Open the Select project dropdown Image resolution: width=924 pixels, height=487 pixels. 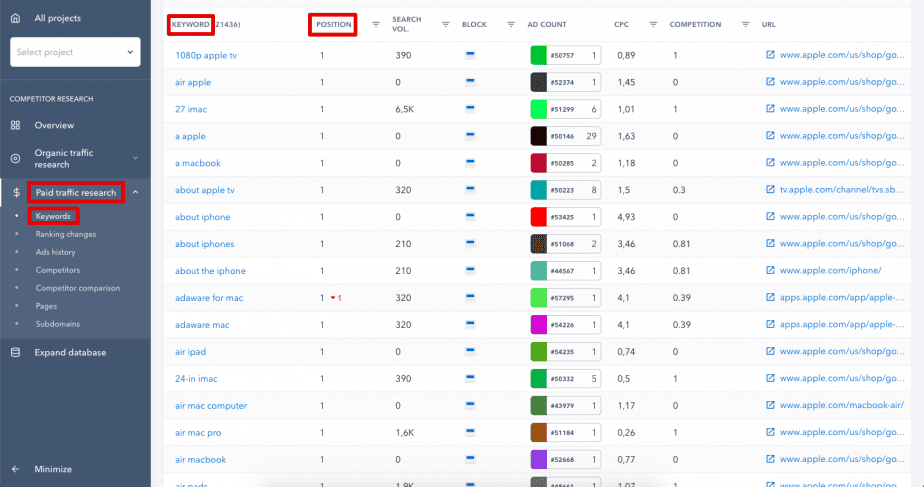tap(75, 52)
